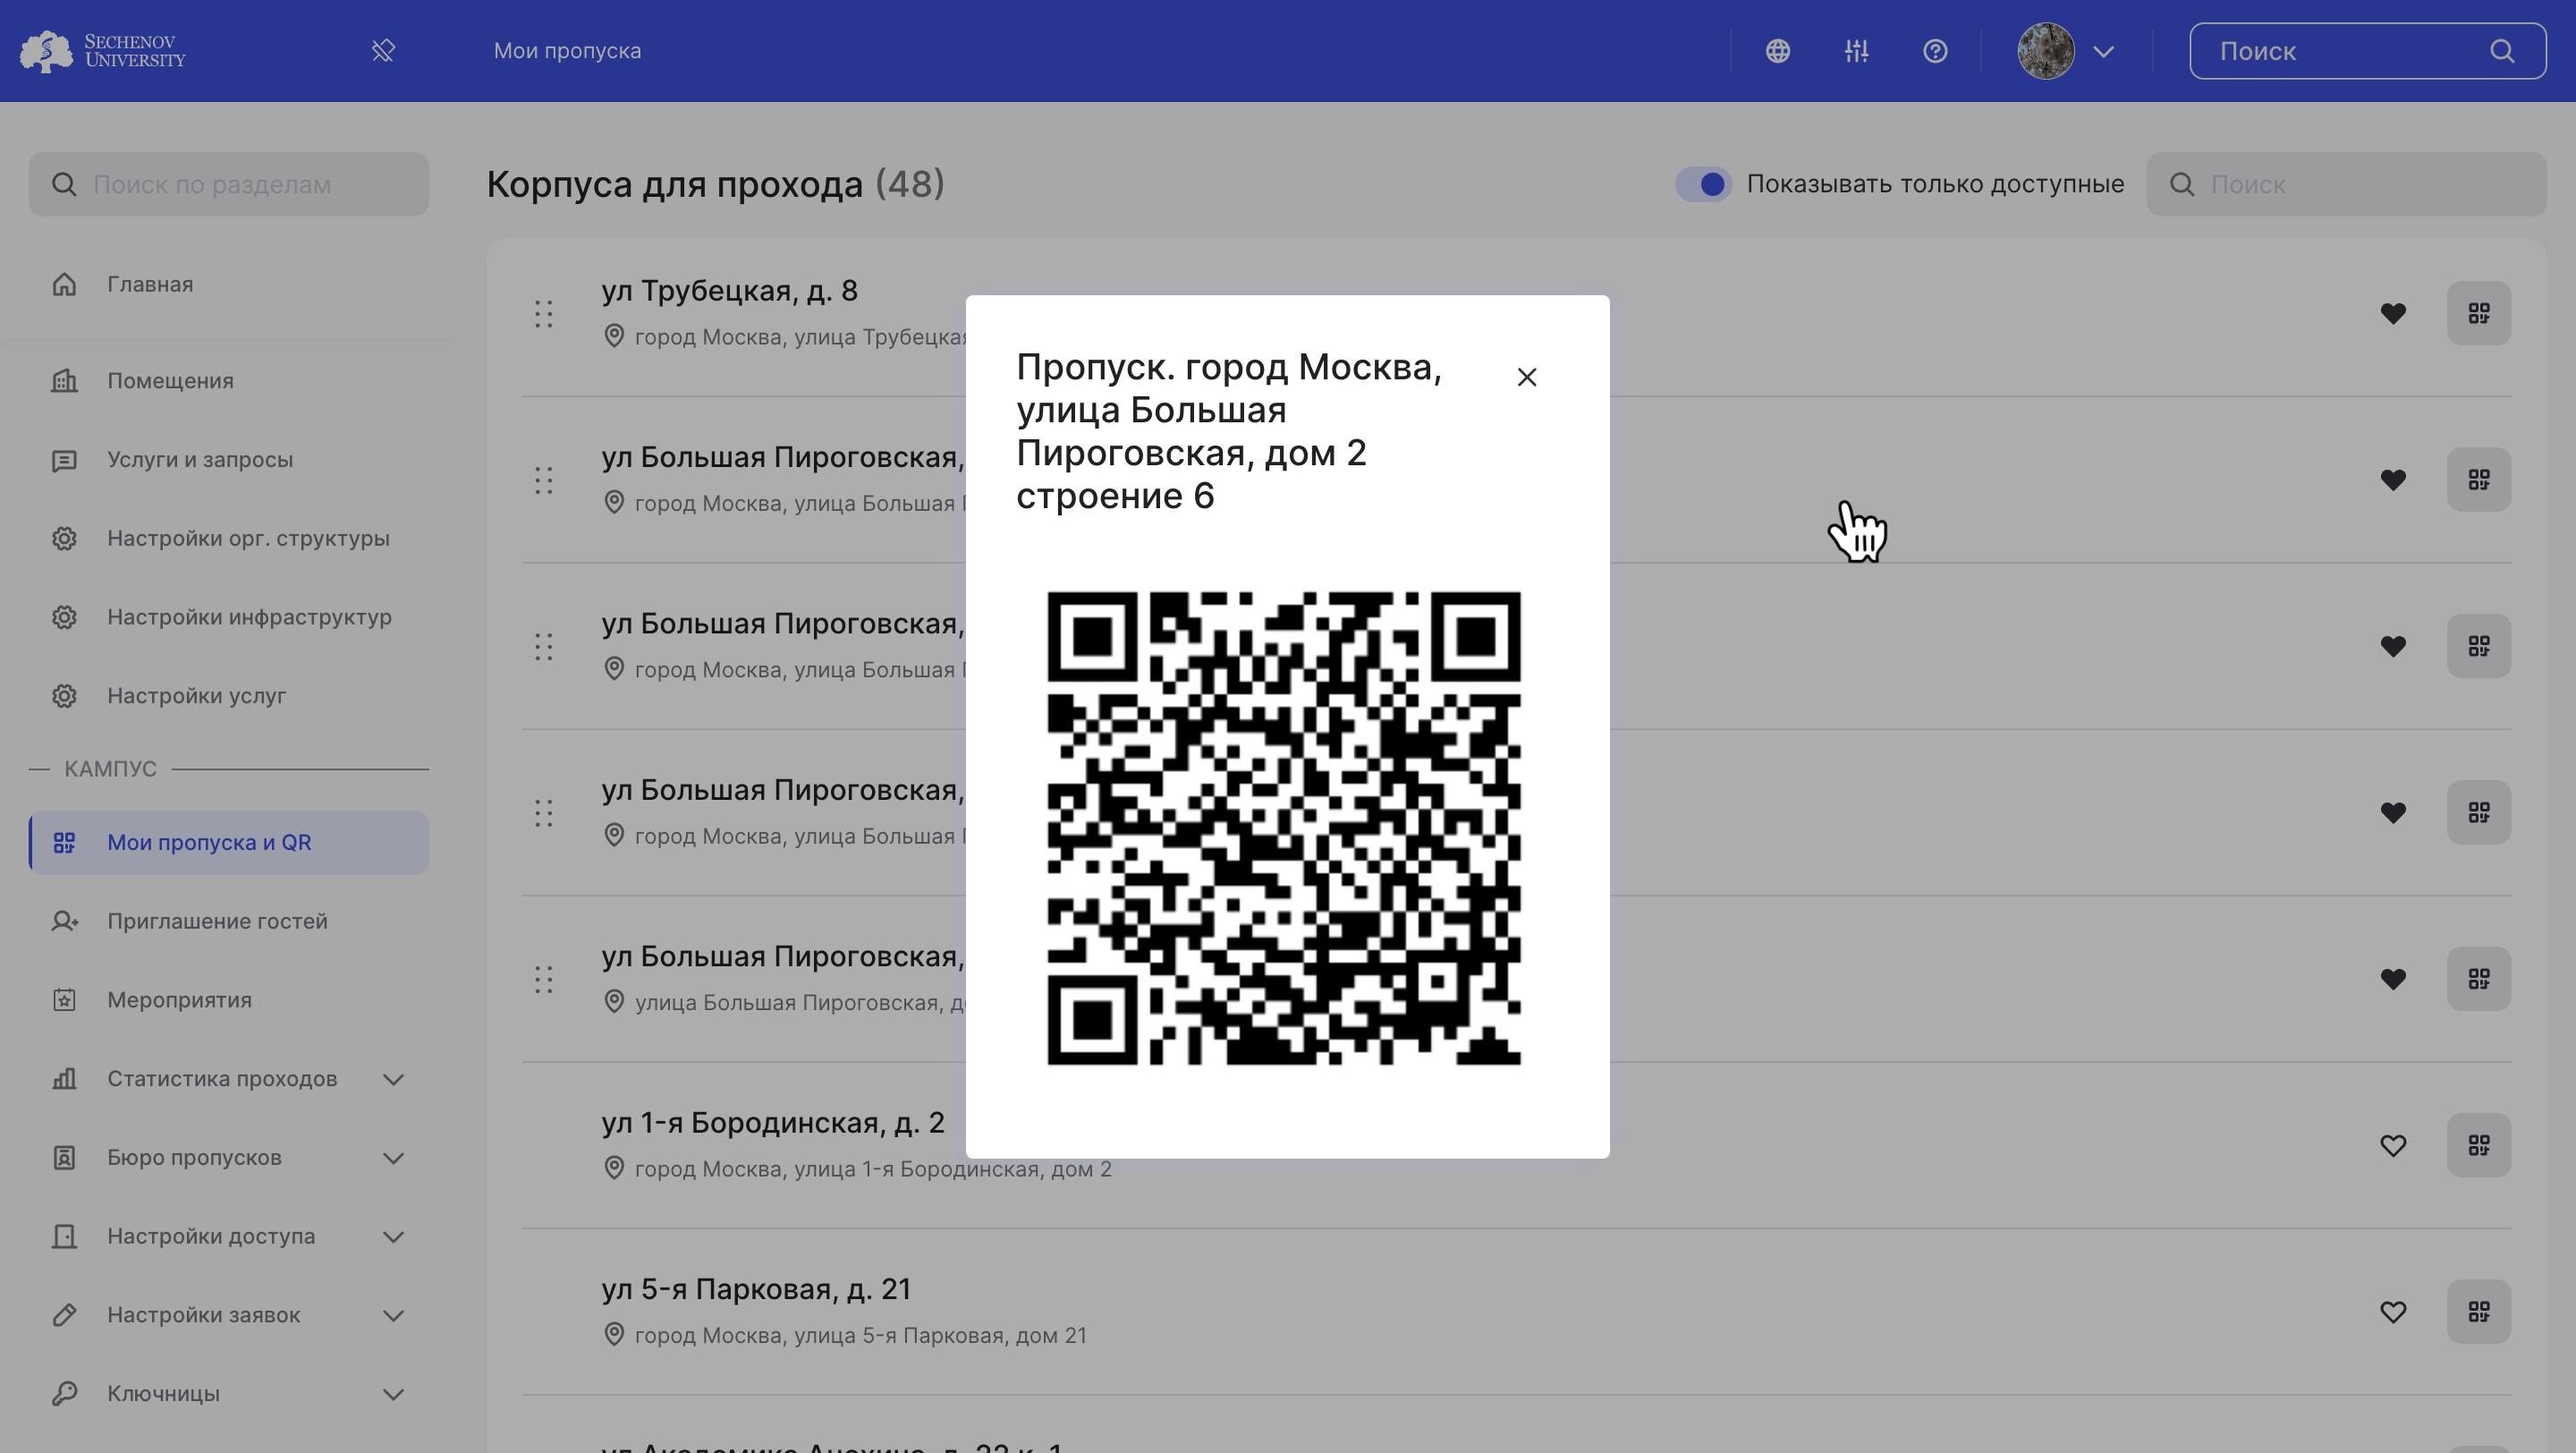This screenshot has height=1453, width=2576.
Task: Click the Ключницы key icon
Action: [64, 1393]
